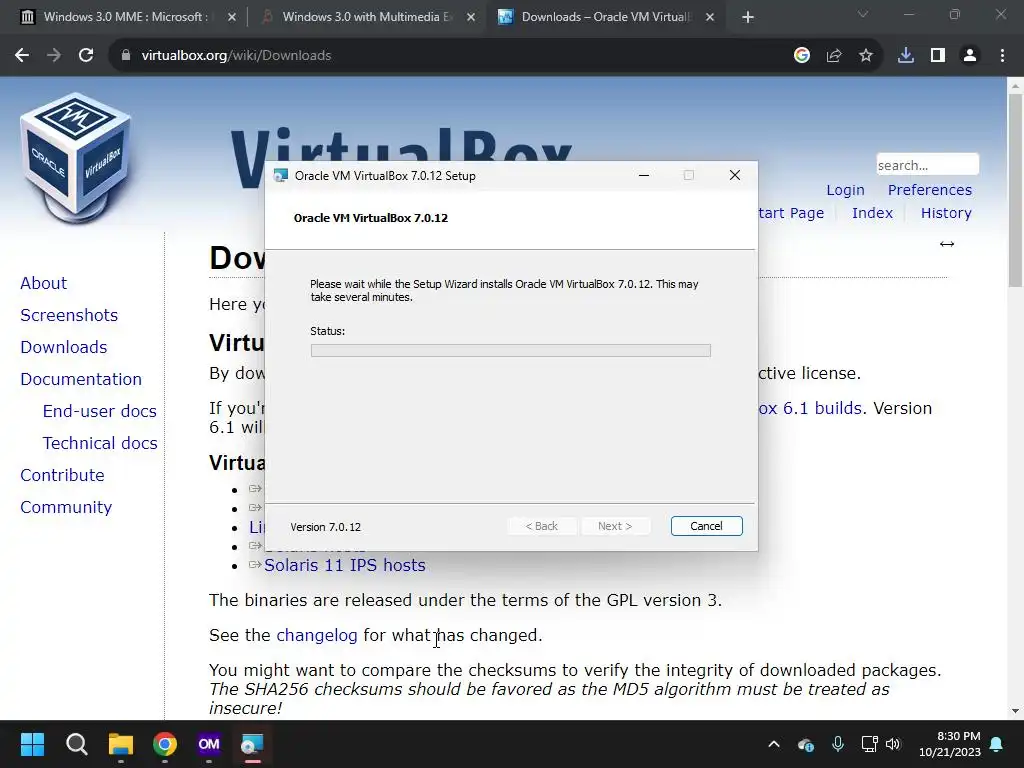Open Solaris 11 IPS hosts link

pyautogui.click(x=344, y=565)
